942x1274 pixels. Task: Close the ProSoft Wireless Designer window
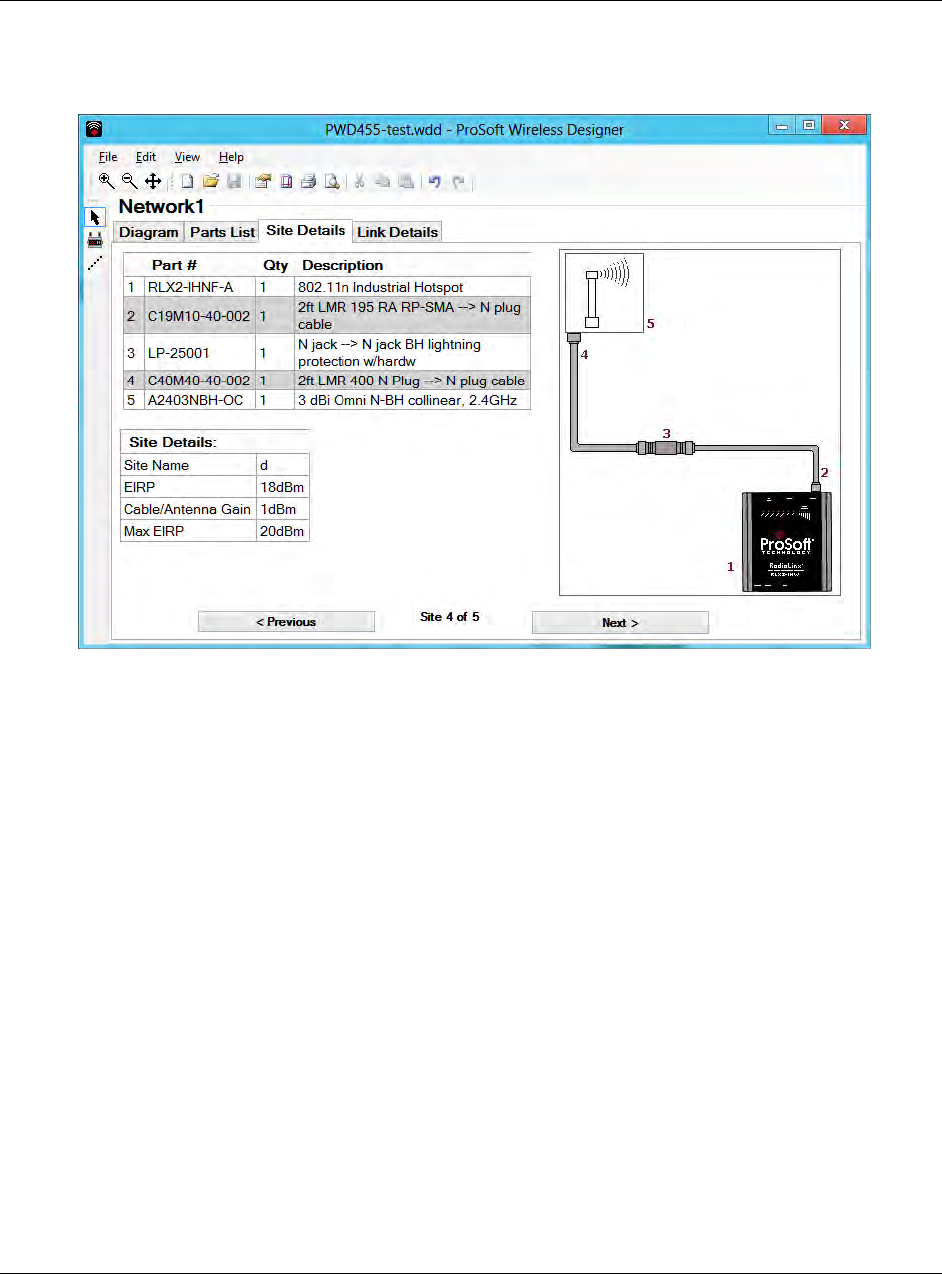point(843,125)
